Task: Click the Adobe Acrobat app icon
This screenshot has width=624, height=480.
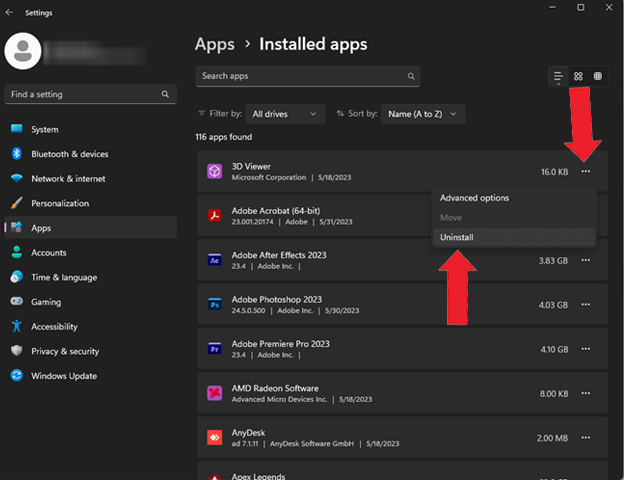Action: click(x=214, y=216)
